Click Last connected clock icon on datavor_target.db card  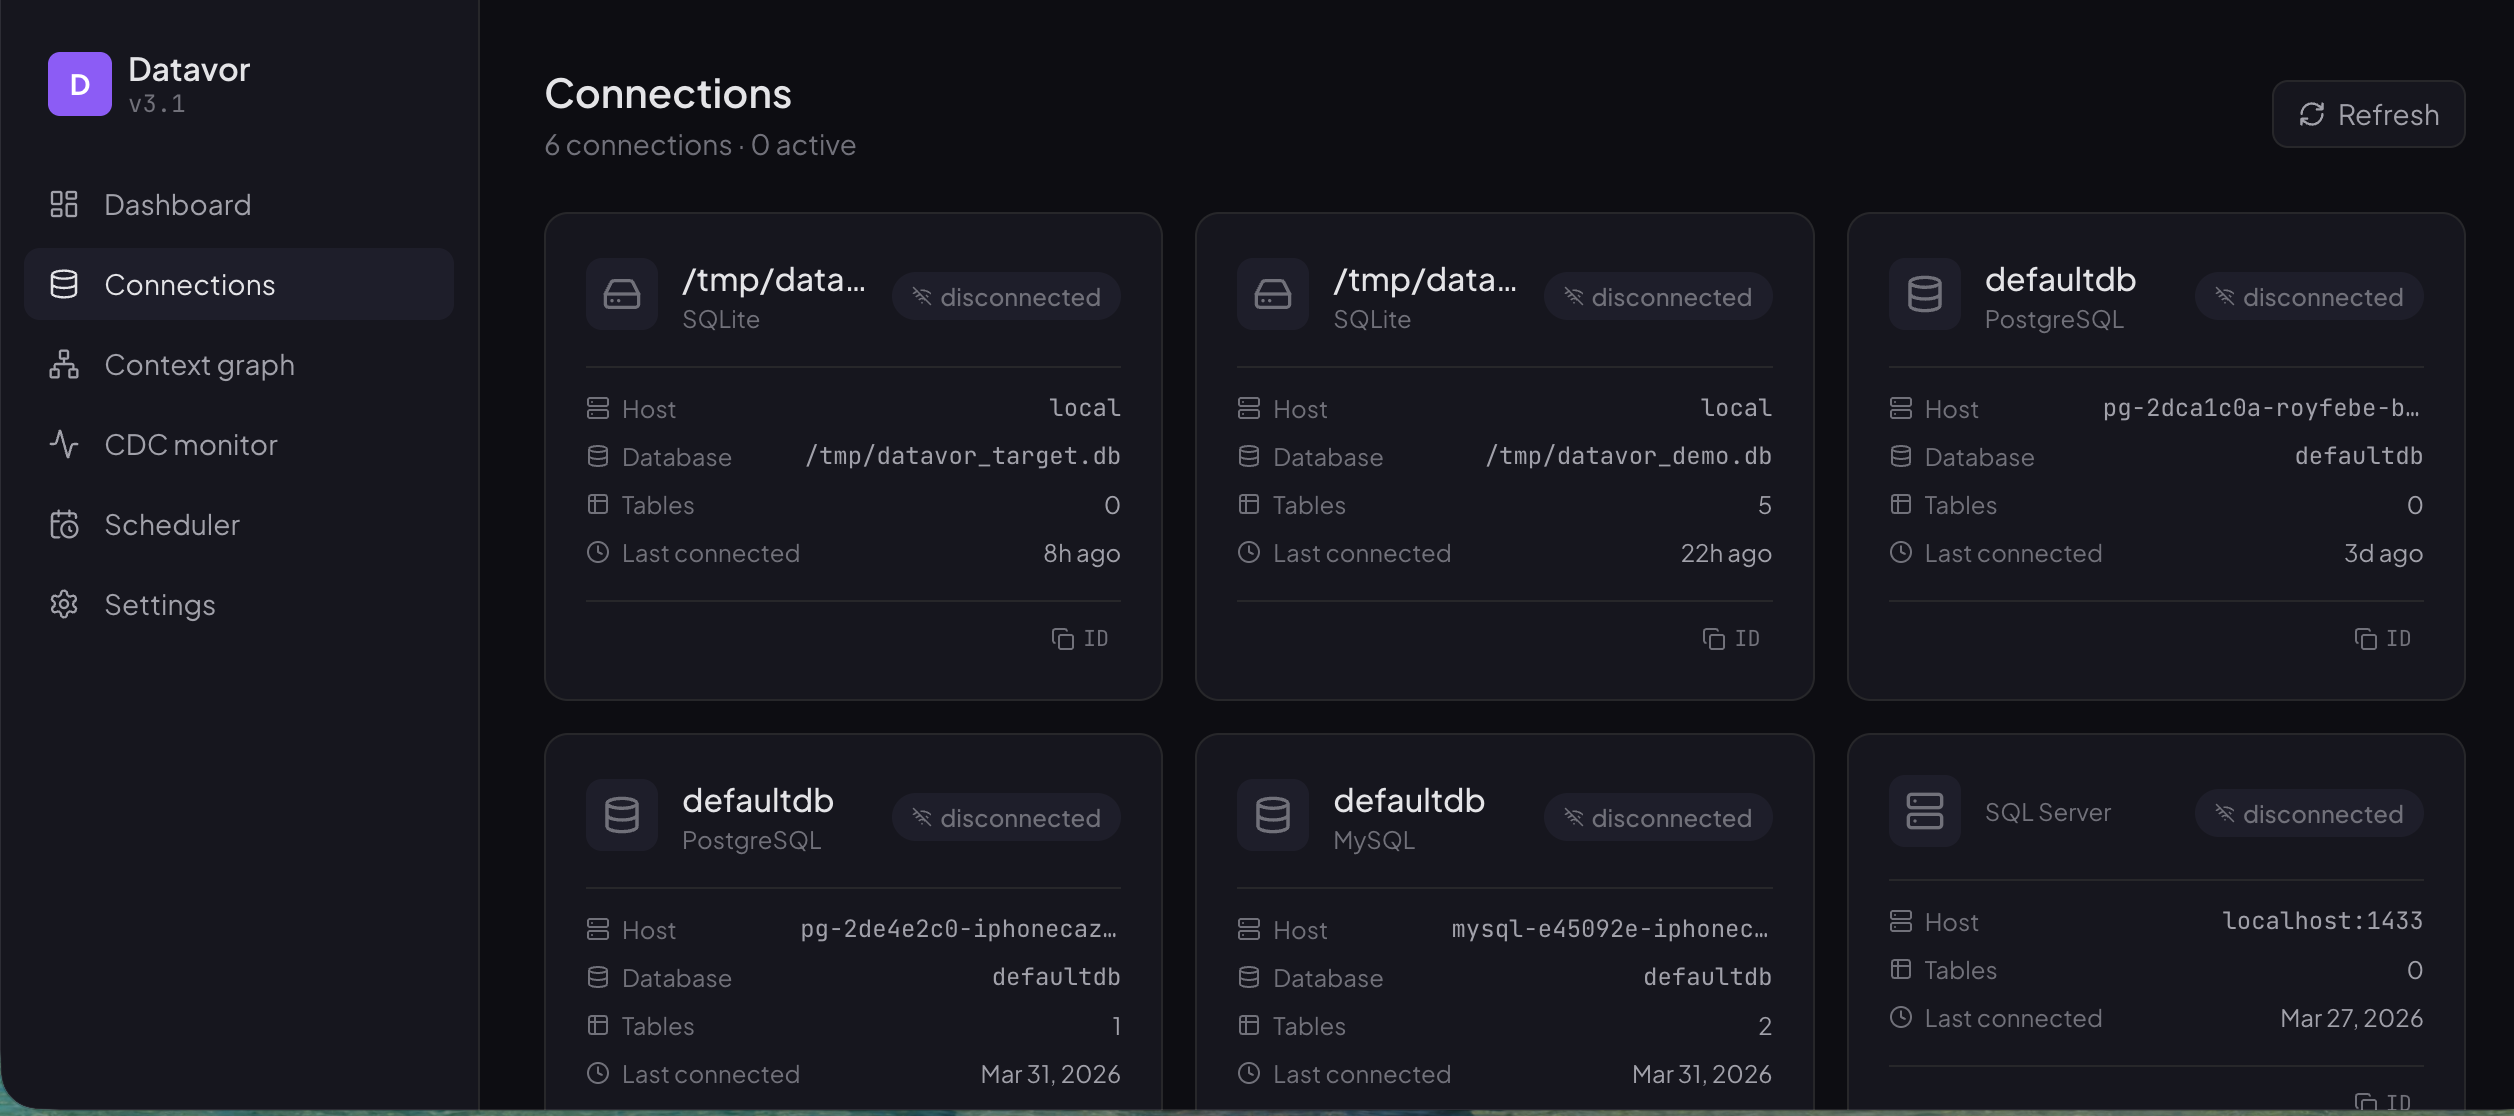click(x=598, y=552)
